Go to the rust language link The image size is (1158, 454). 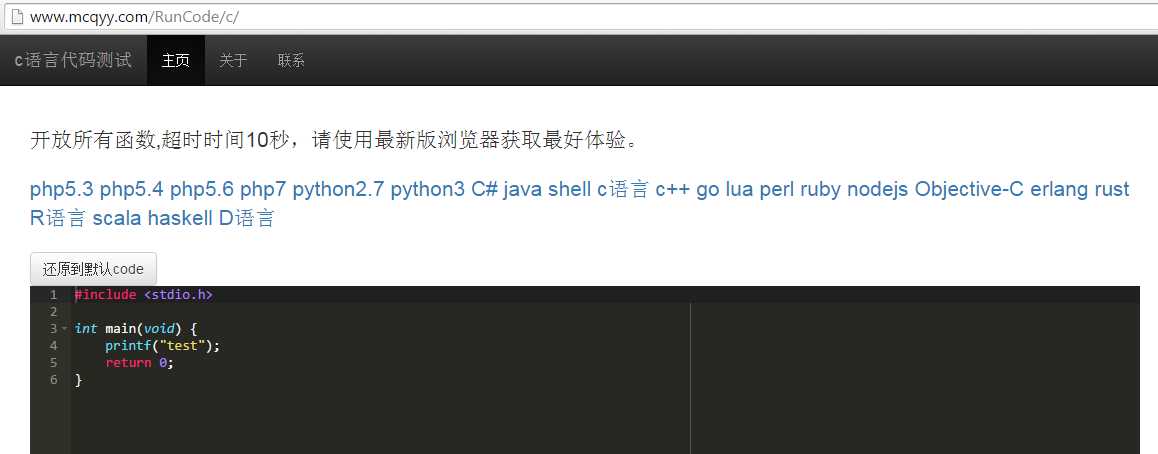tap(1111, 190)
